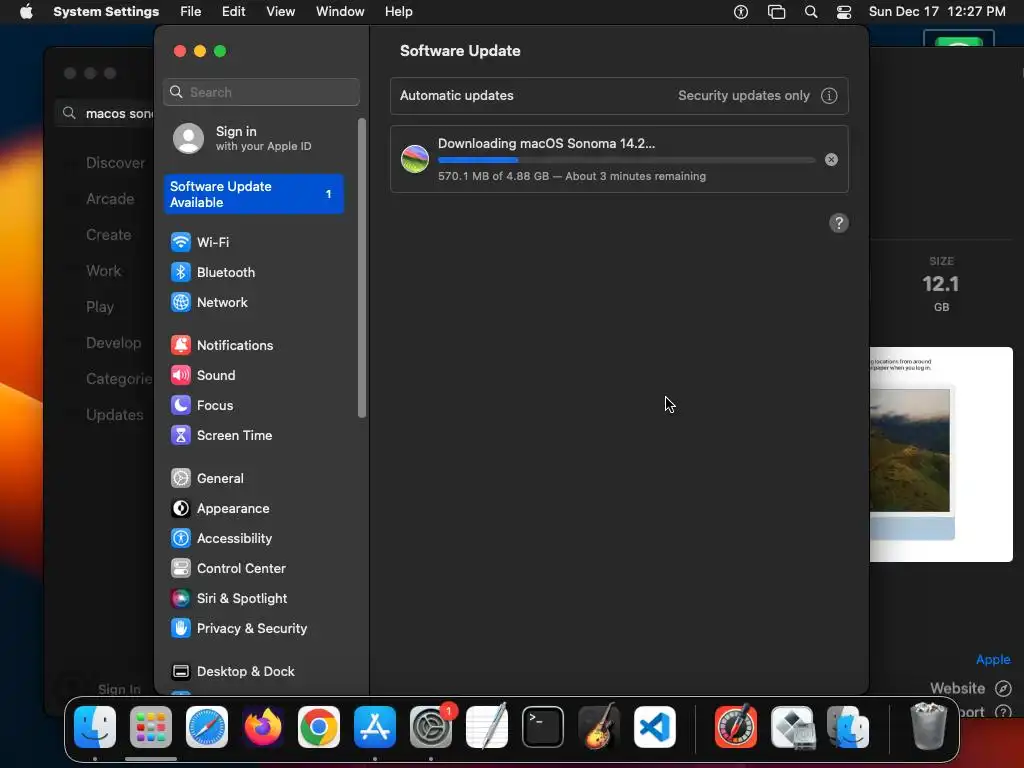
Task: Click the App Store screenshot thumbnail
Action: 941,455
